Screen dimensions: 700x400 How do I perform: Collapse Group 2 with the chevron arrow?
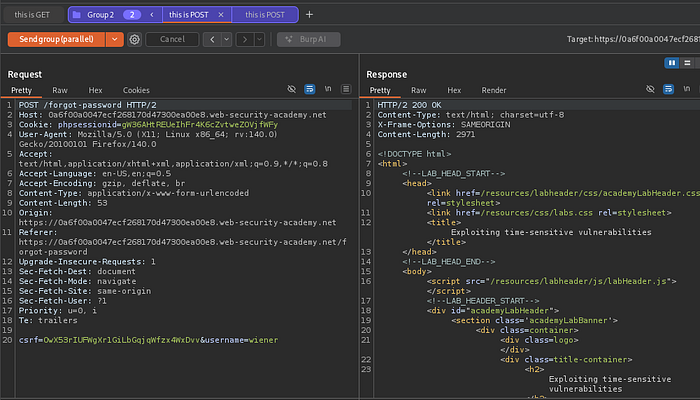coord(152,15)
